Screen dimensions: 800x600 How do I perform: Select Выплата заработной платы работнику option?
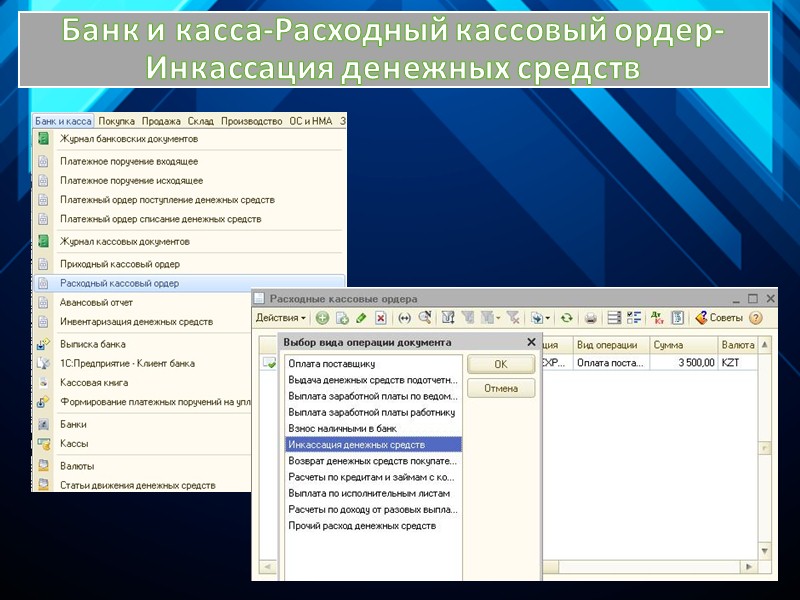(373, 412)
